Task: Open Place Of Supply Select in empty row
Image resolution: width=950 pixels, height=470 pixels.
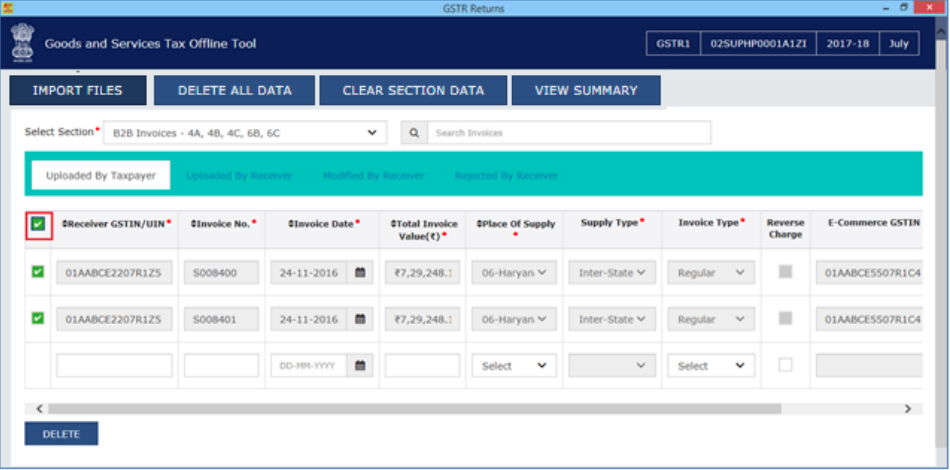Action: (514, 366)
